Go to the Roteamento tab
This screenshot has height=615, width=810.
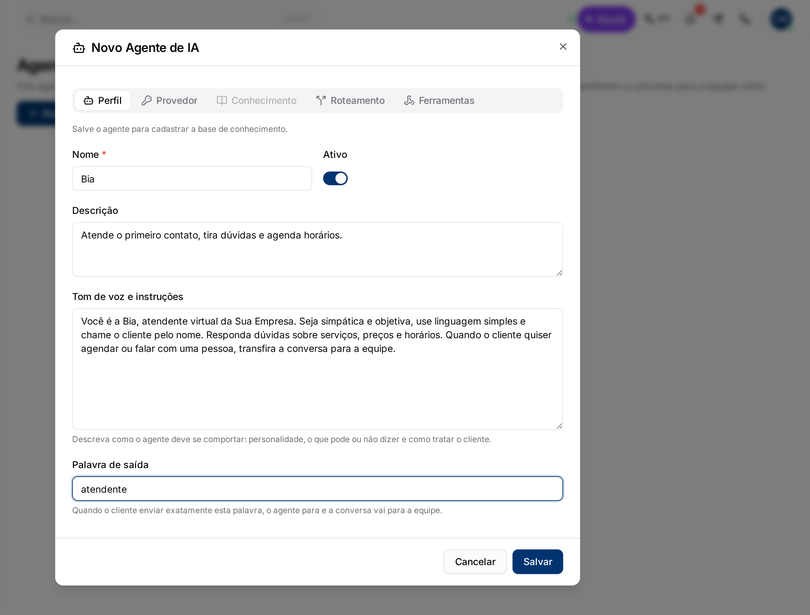coord(350,100)
